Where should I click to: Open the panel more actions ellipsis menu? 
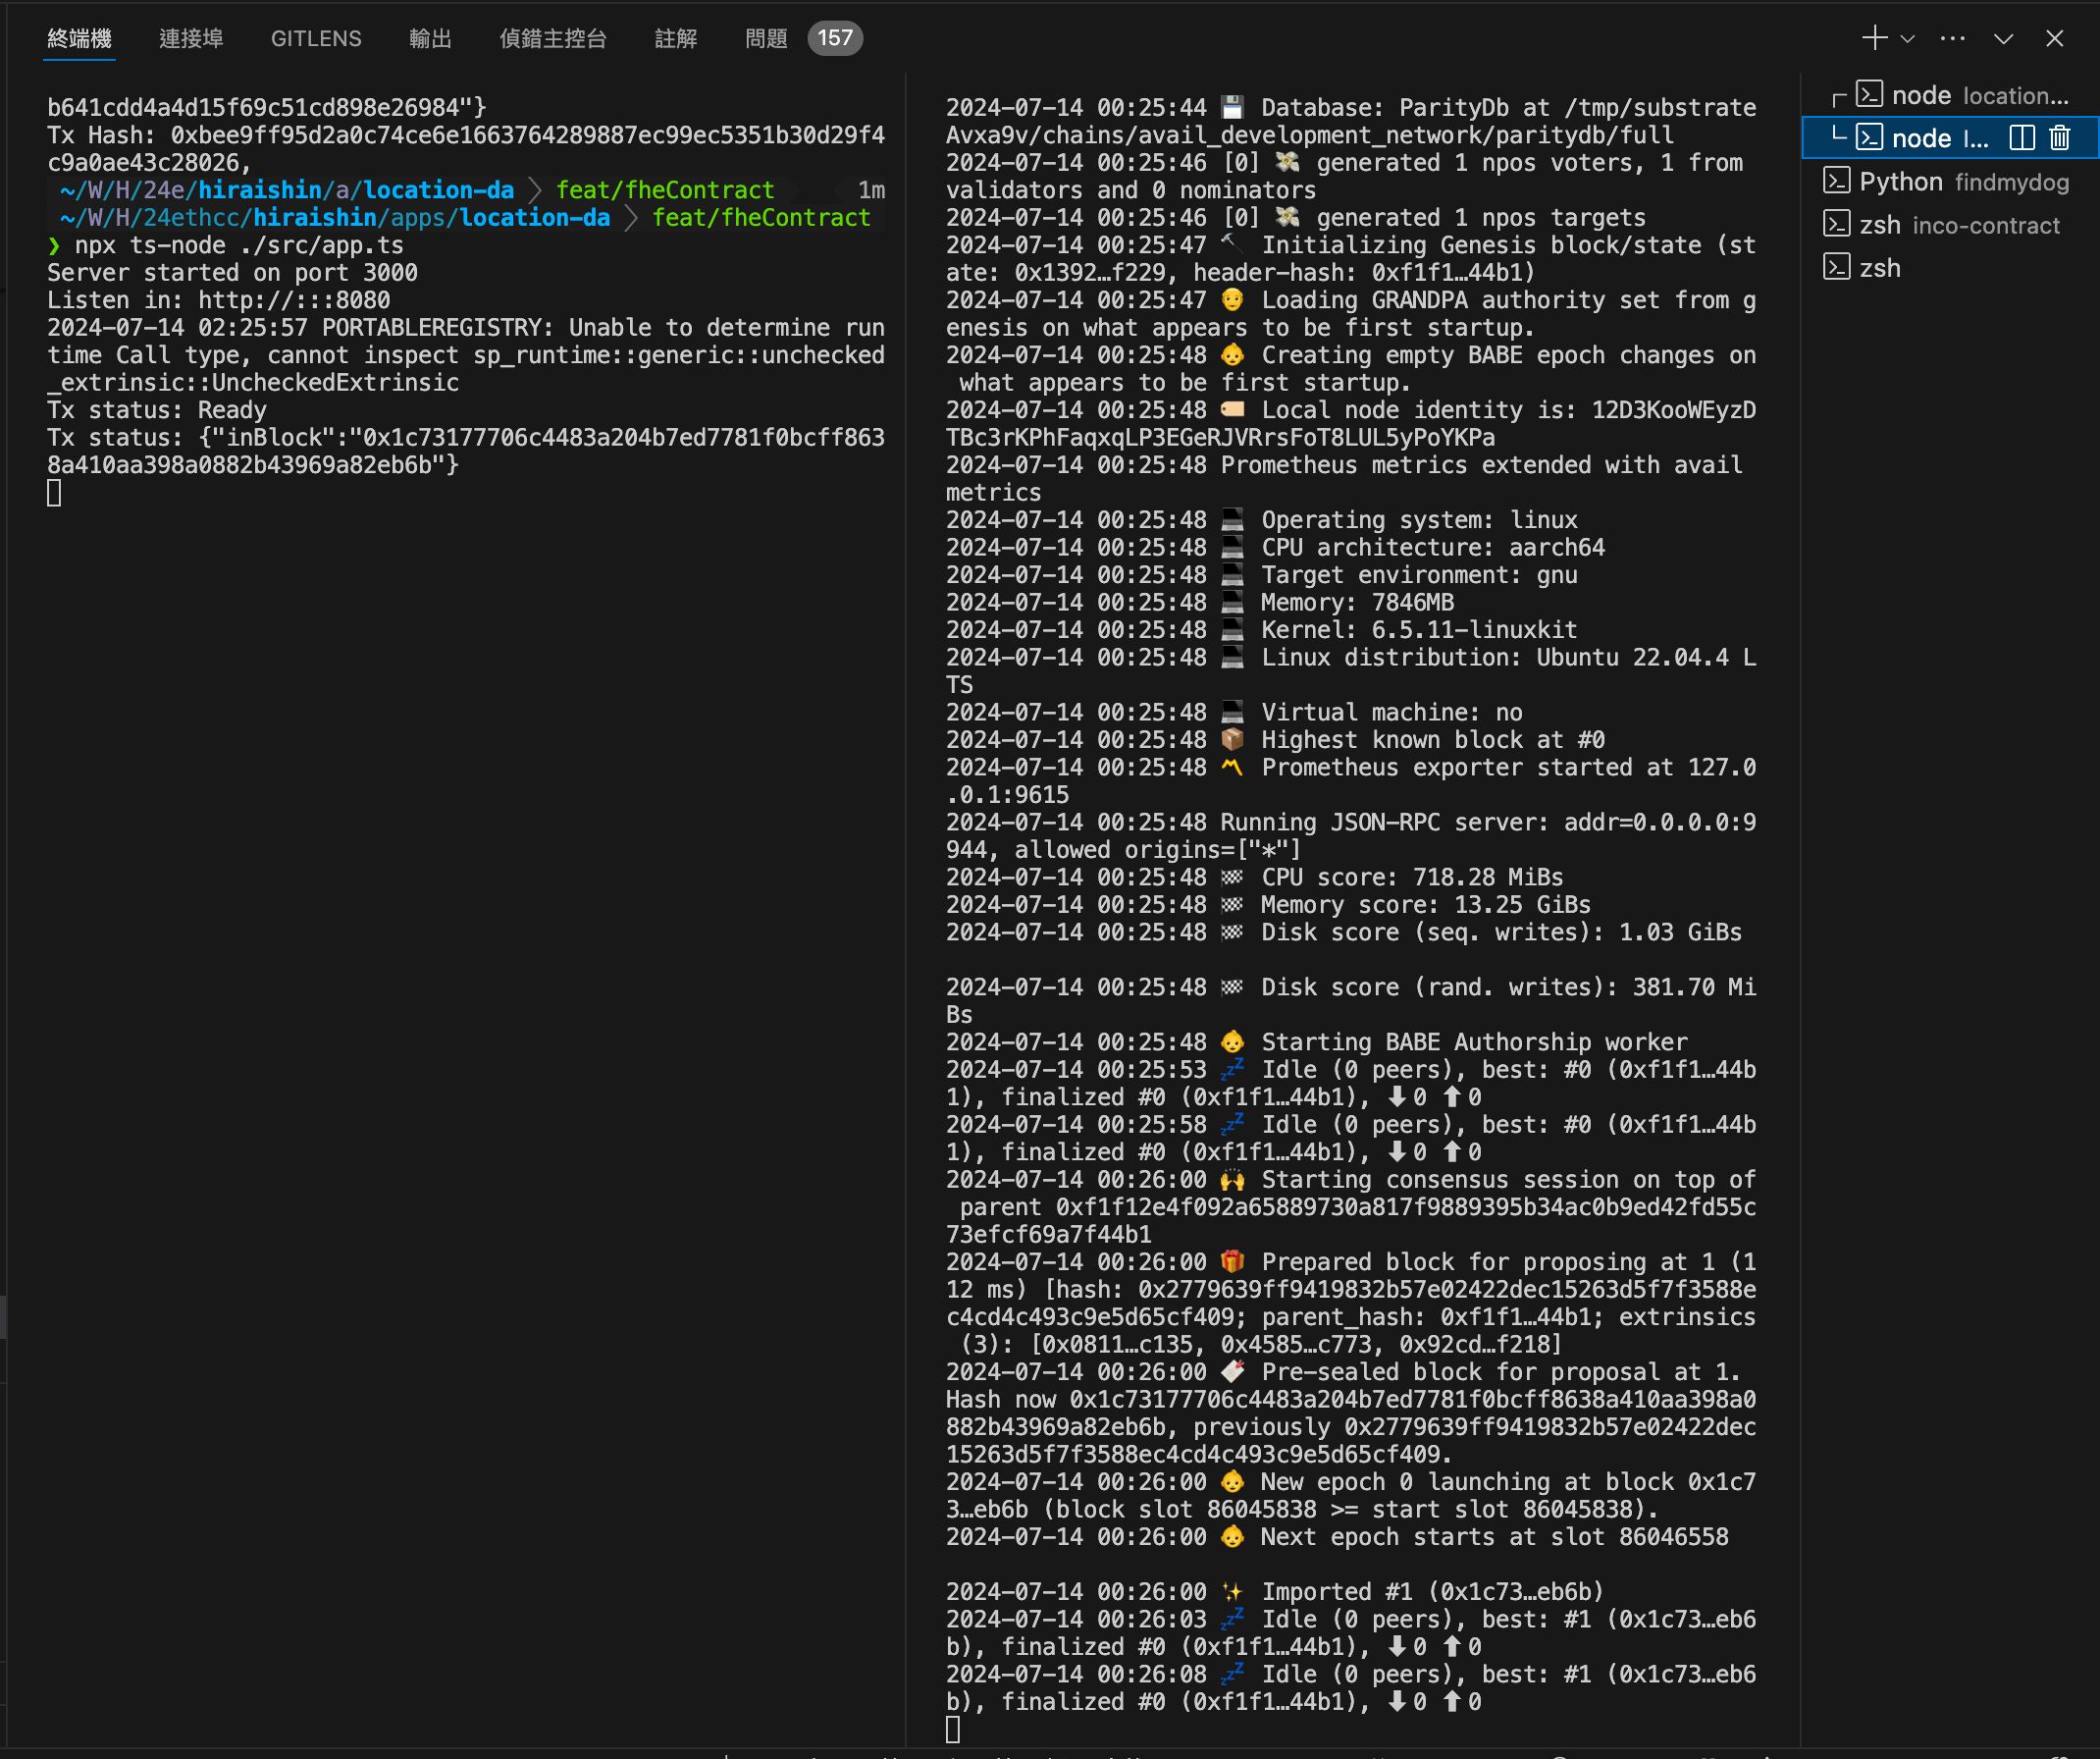[x=1953, y=38]
